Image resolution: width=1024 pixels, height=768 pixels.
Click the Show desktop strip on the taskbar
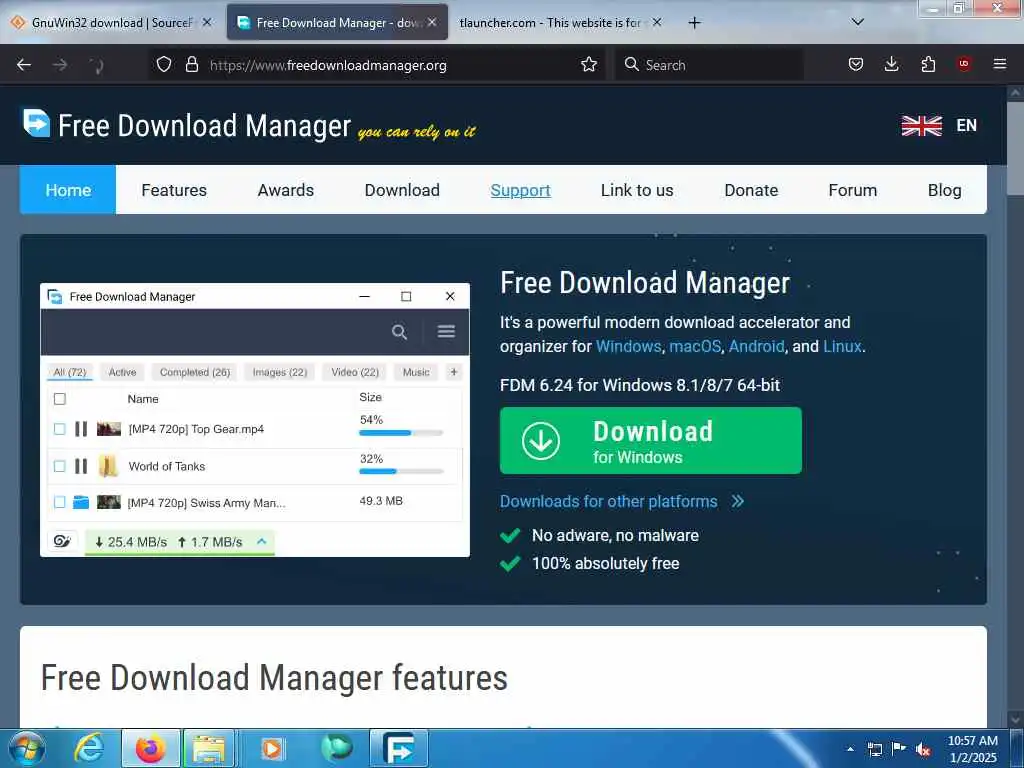[x=1017, y=748]
